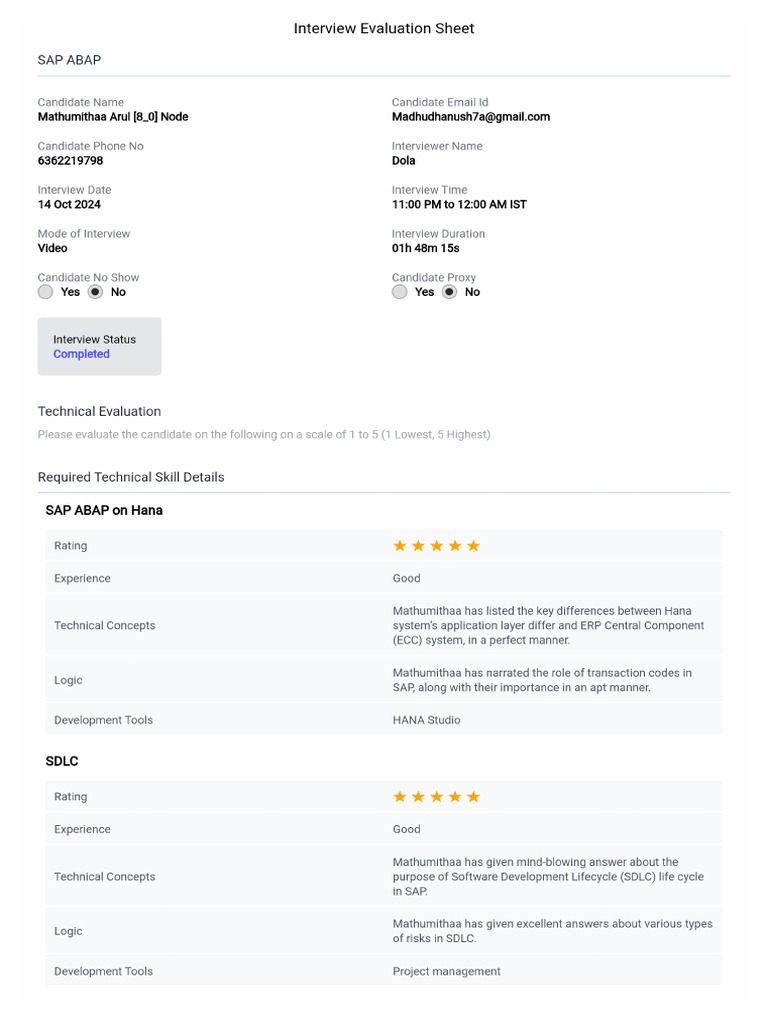Click the Project management development tools value
The image size is (768, 1024).
446,971
